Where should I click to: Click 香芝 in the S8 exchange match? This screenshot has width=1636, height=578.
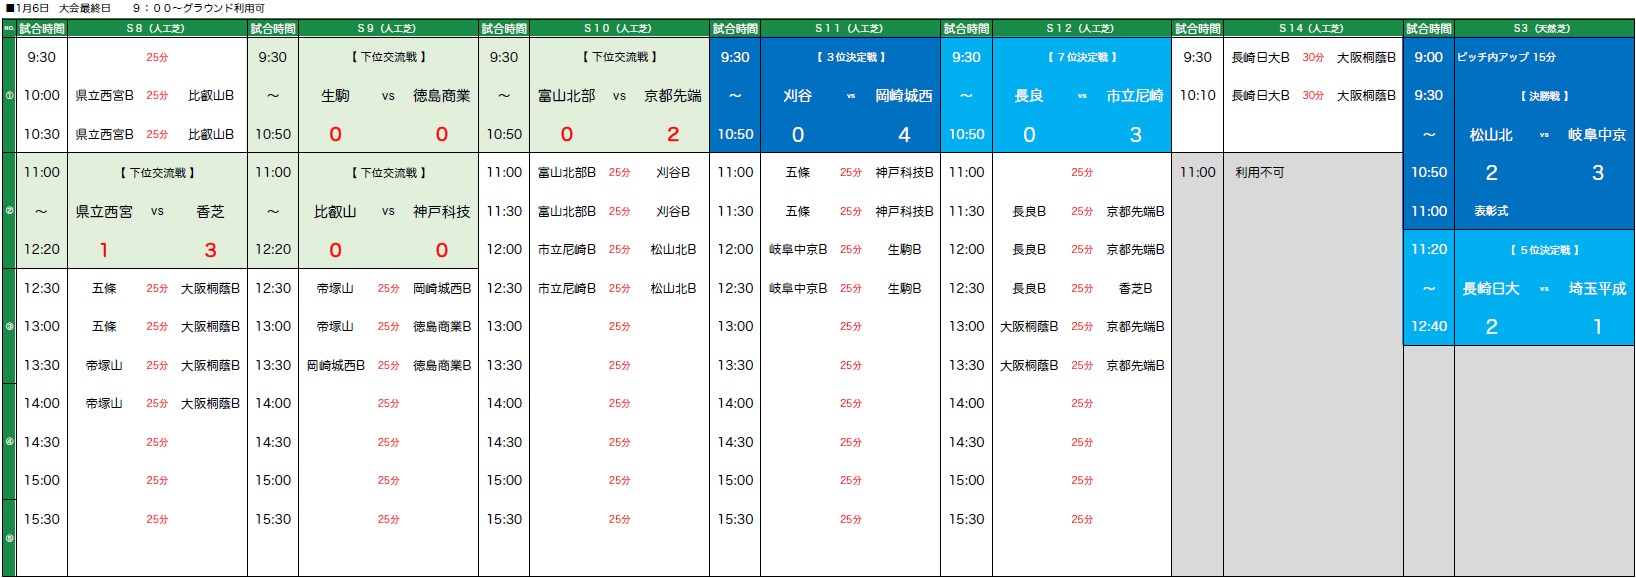[210, 212]
